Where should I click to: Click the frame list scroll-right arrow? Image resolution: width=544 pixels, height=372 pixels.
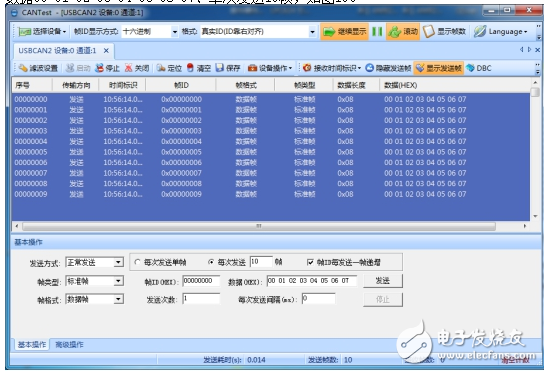(525, 226)
